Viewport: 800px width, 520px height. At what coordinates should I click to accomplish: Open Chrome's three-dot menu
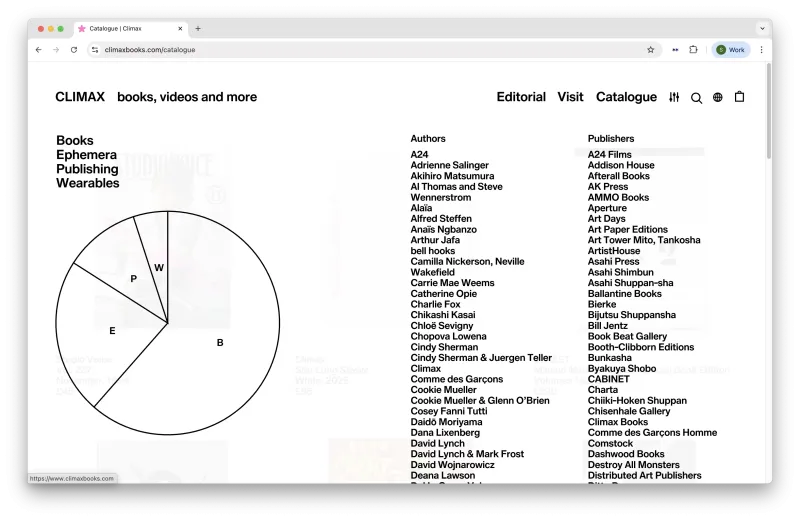(x=761, y=49)
